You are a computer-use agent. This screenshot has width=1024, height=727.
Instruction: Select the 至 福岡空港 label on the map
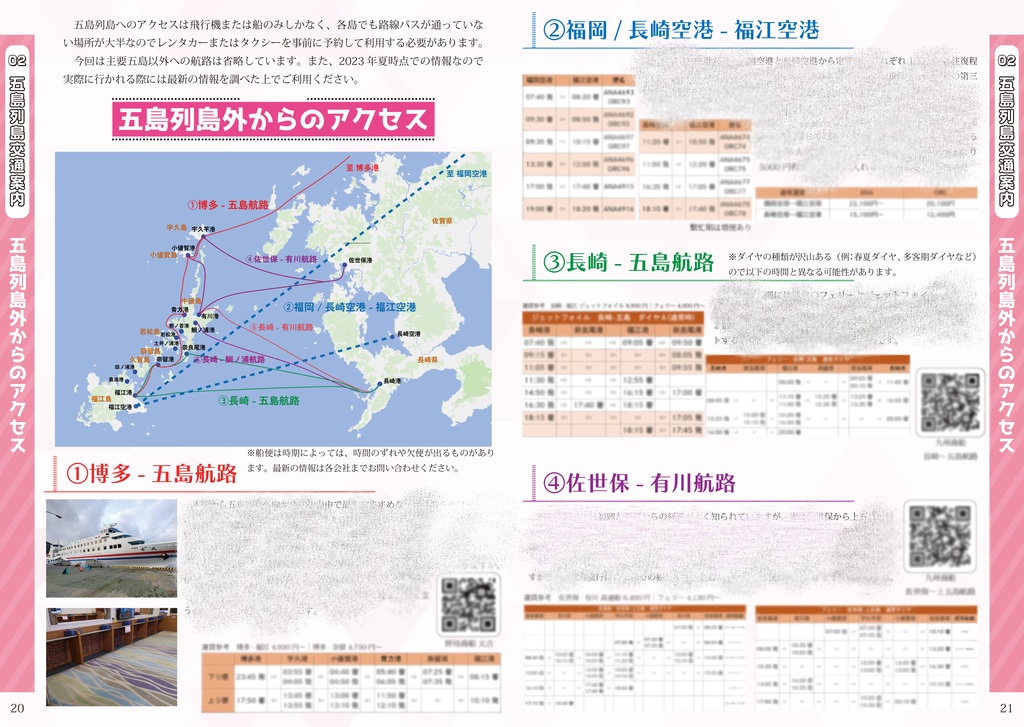click(469, 174)
